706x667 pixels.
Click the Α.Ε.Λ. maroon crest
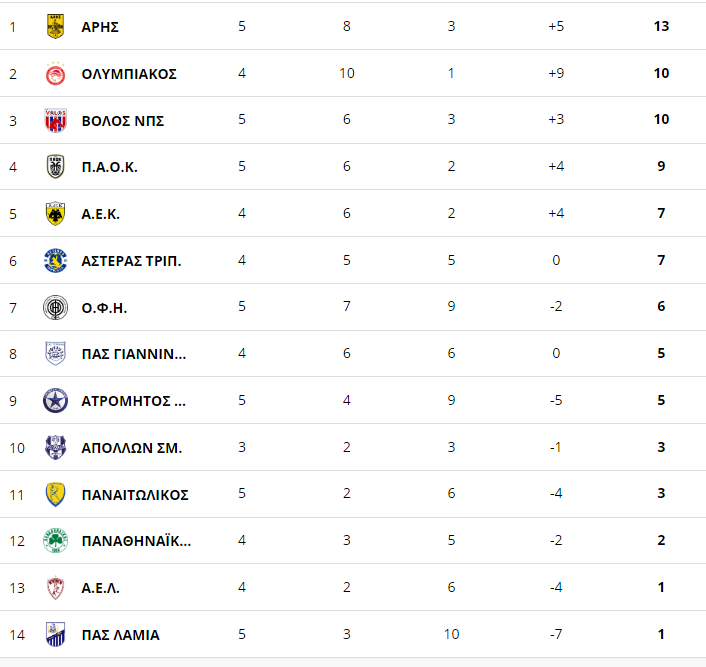click(x=55, y=587)
